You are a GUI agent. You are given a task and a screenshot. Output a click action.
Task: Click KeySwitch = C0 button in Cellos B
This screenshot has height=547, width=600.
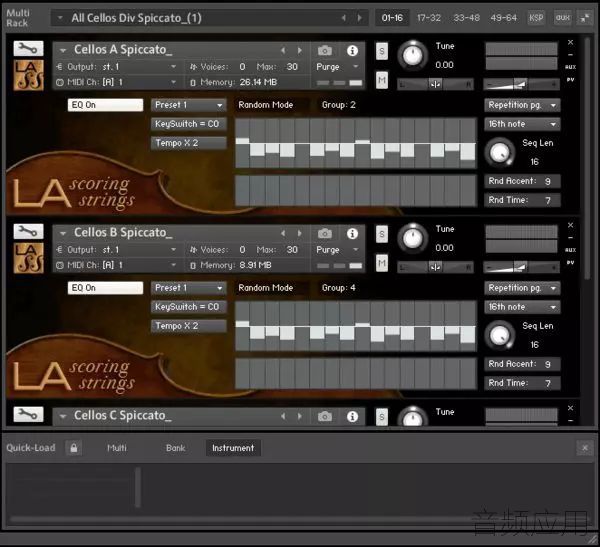point(189,307)
